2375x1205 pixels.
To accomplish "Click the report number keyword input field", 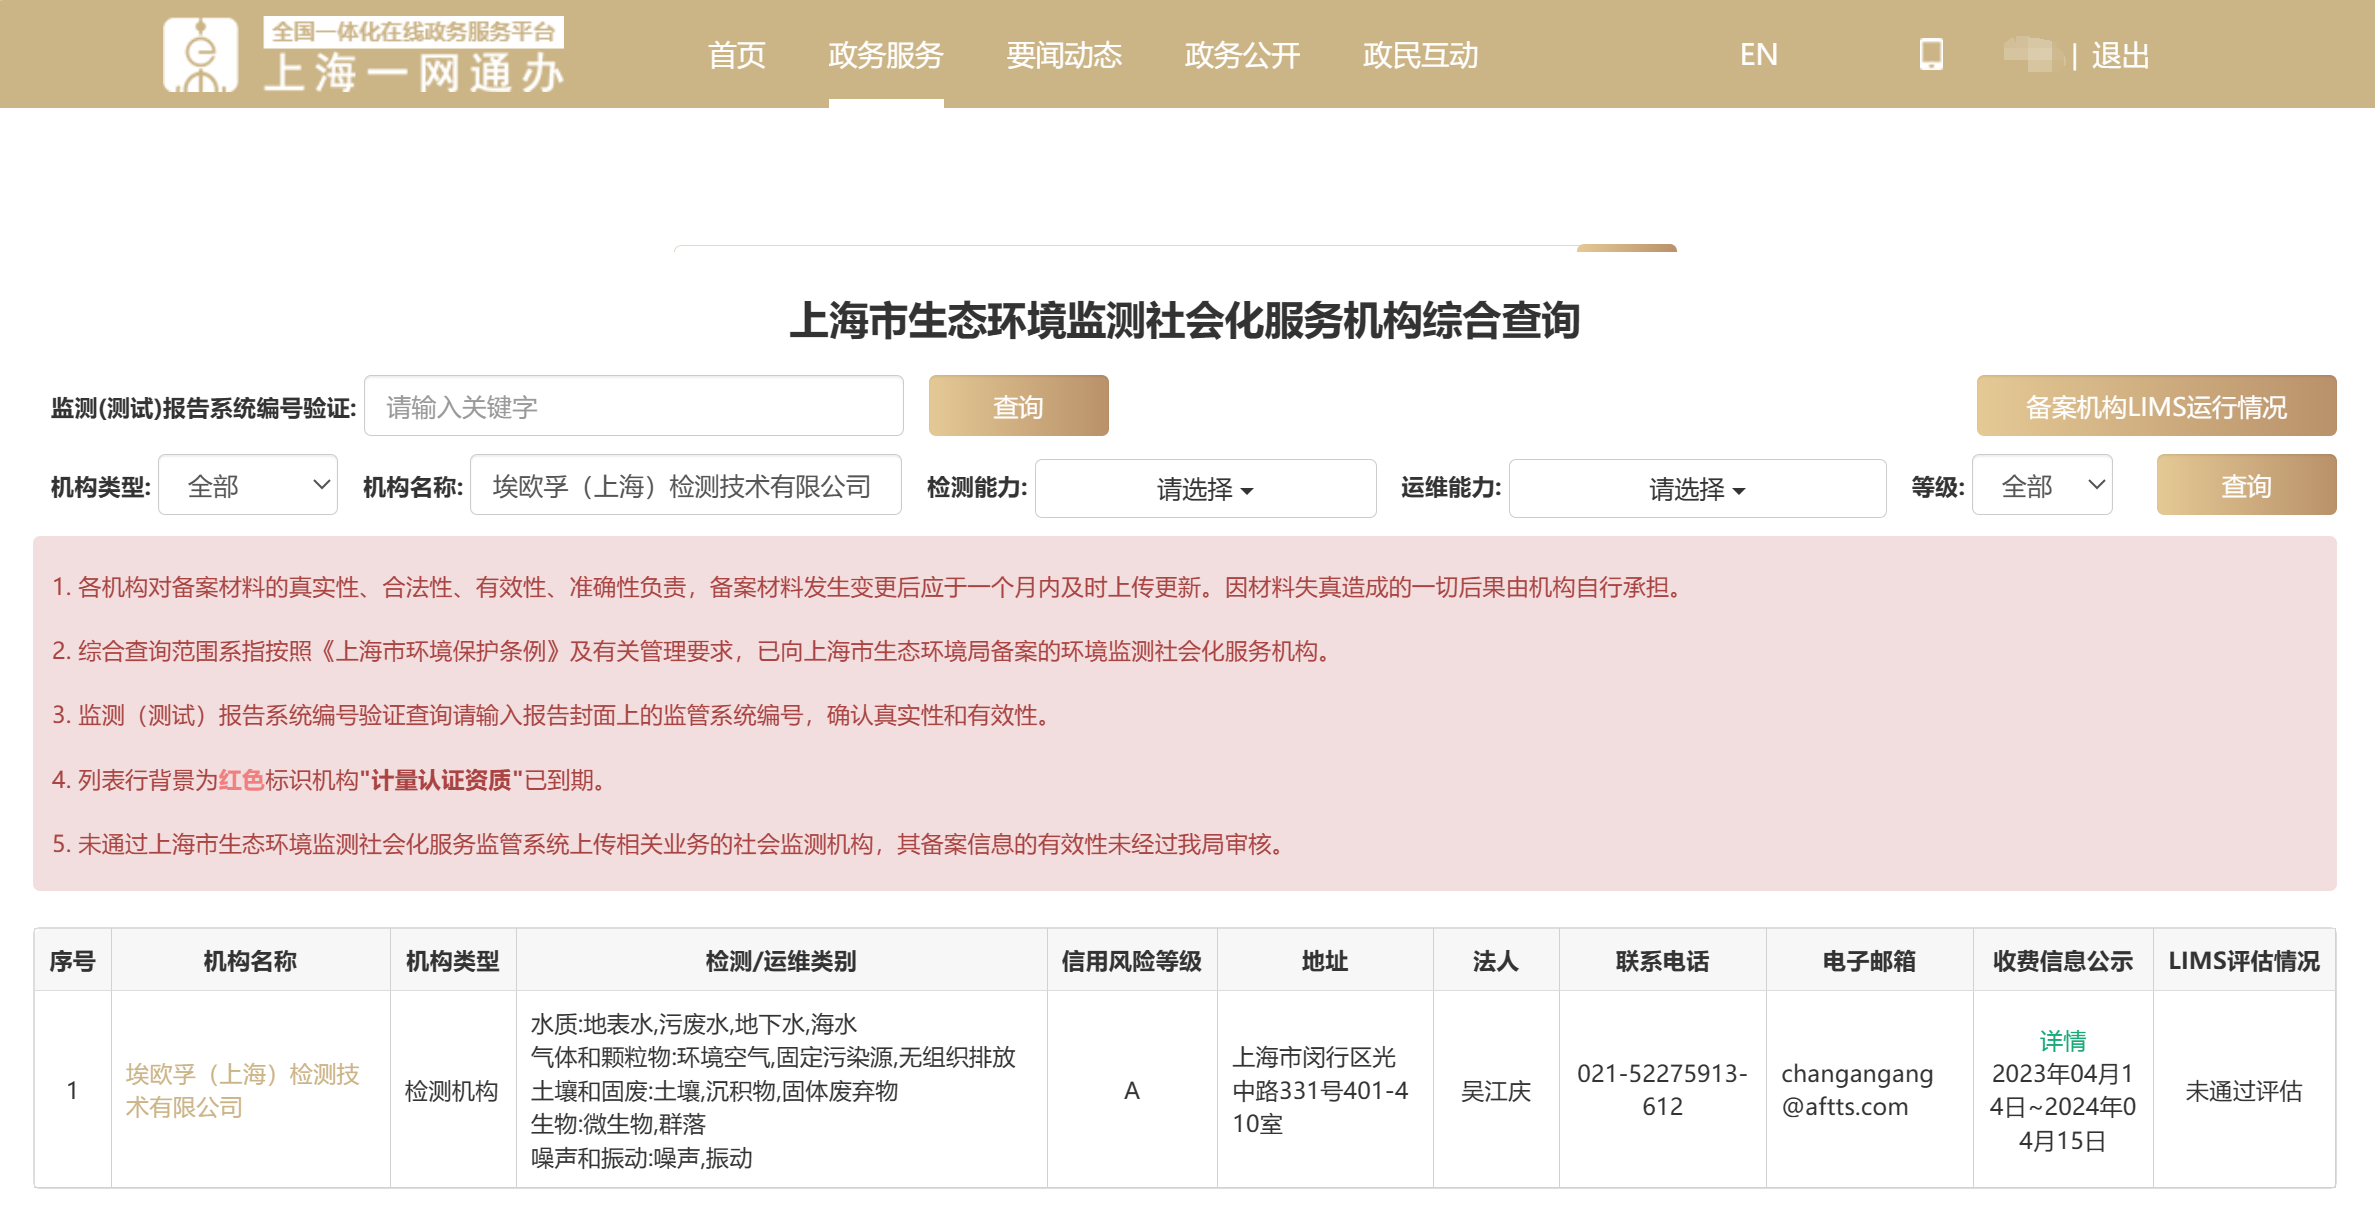I will pyautogui.click(x=633, y=407).
